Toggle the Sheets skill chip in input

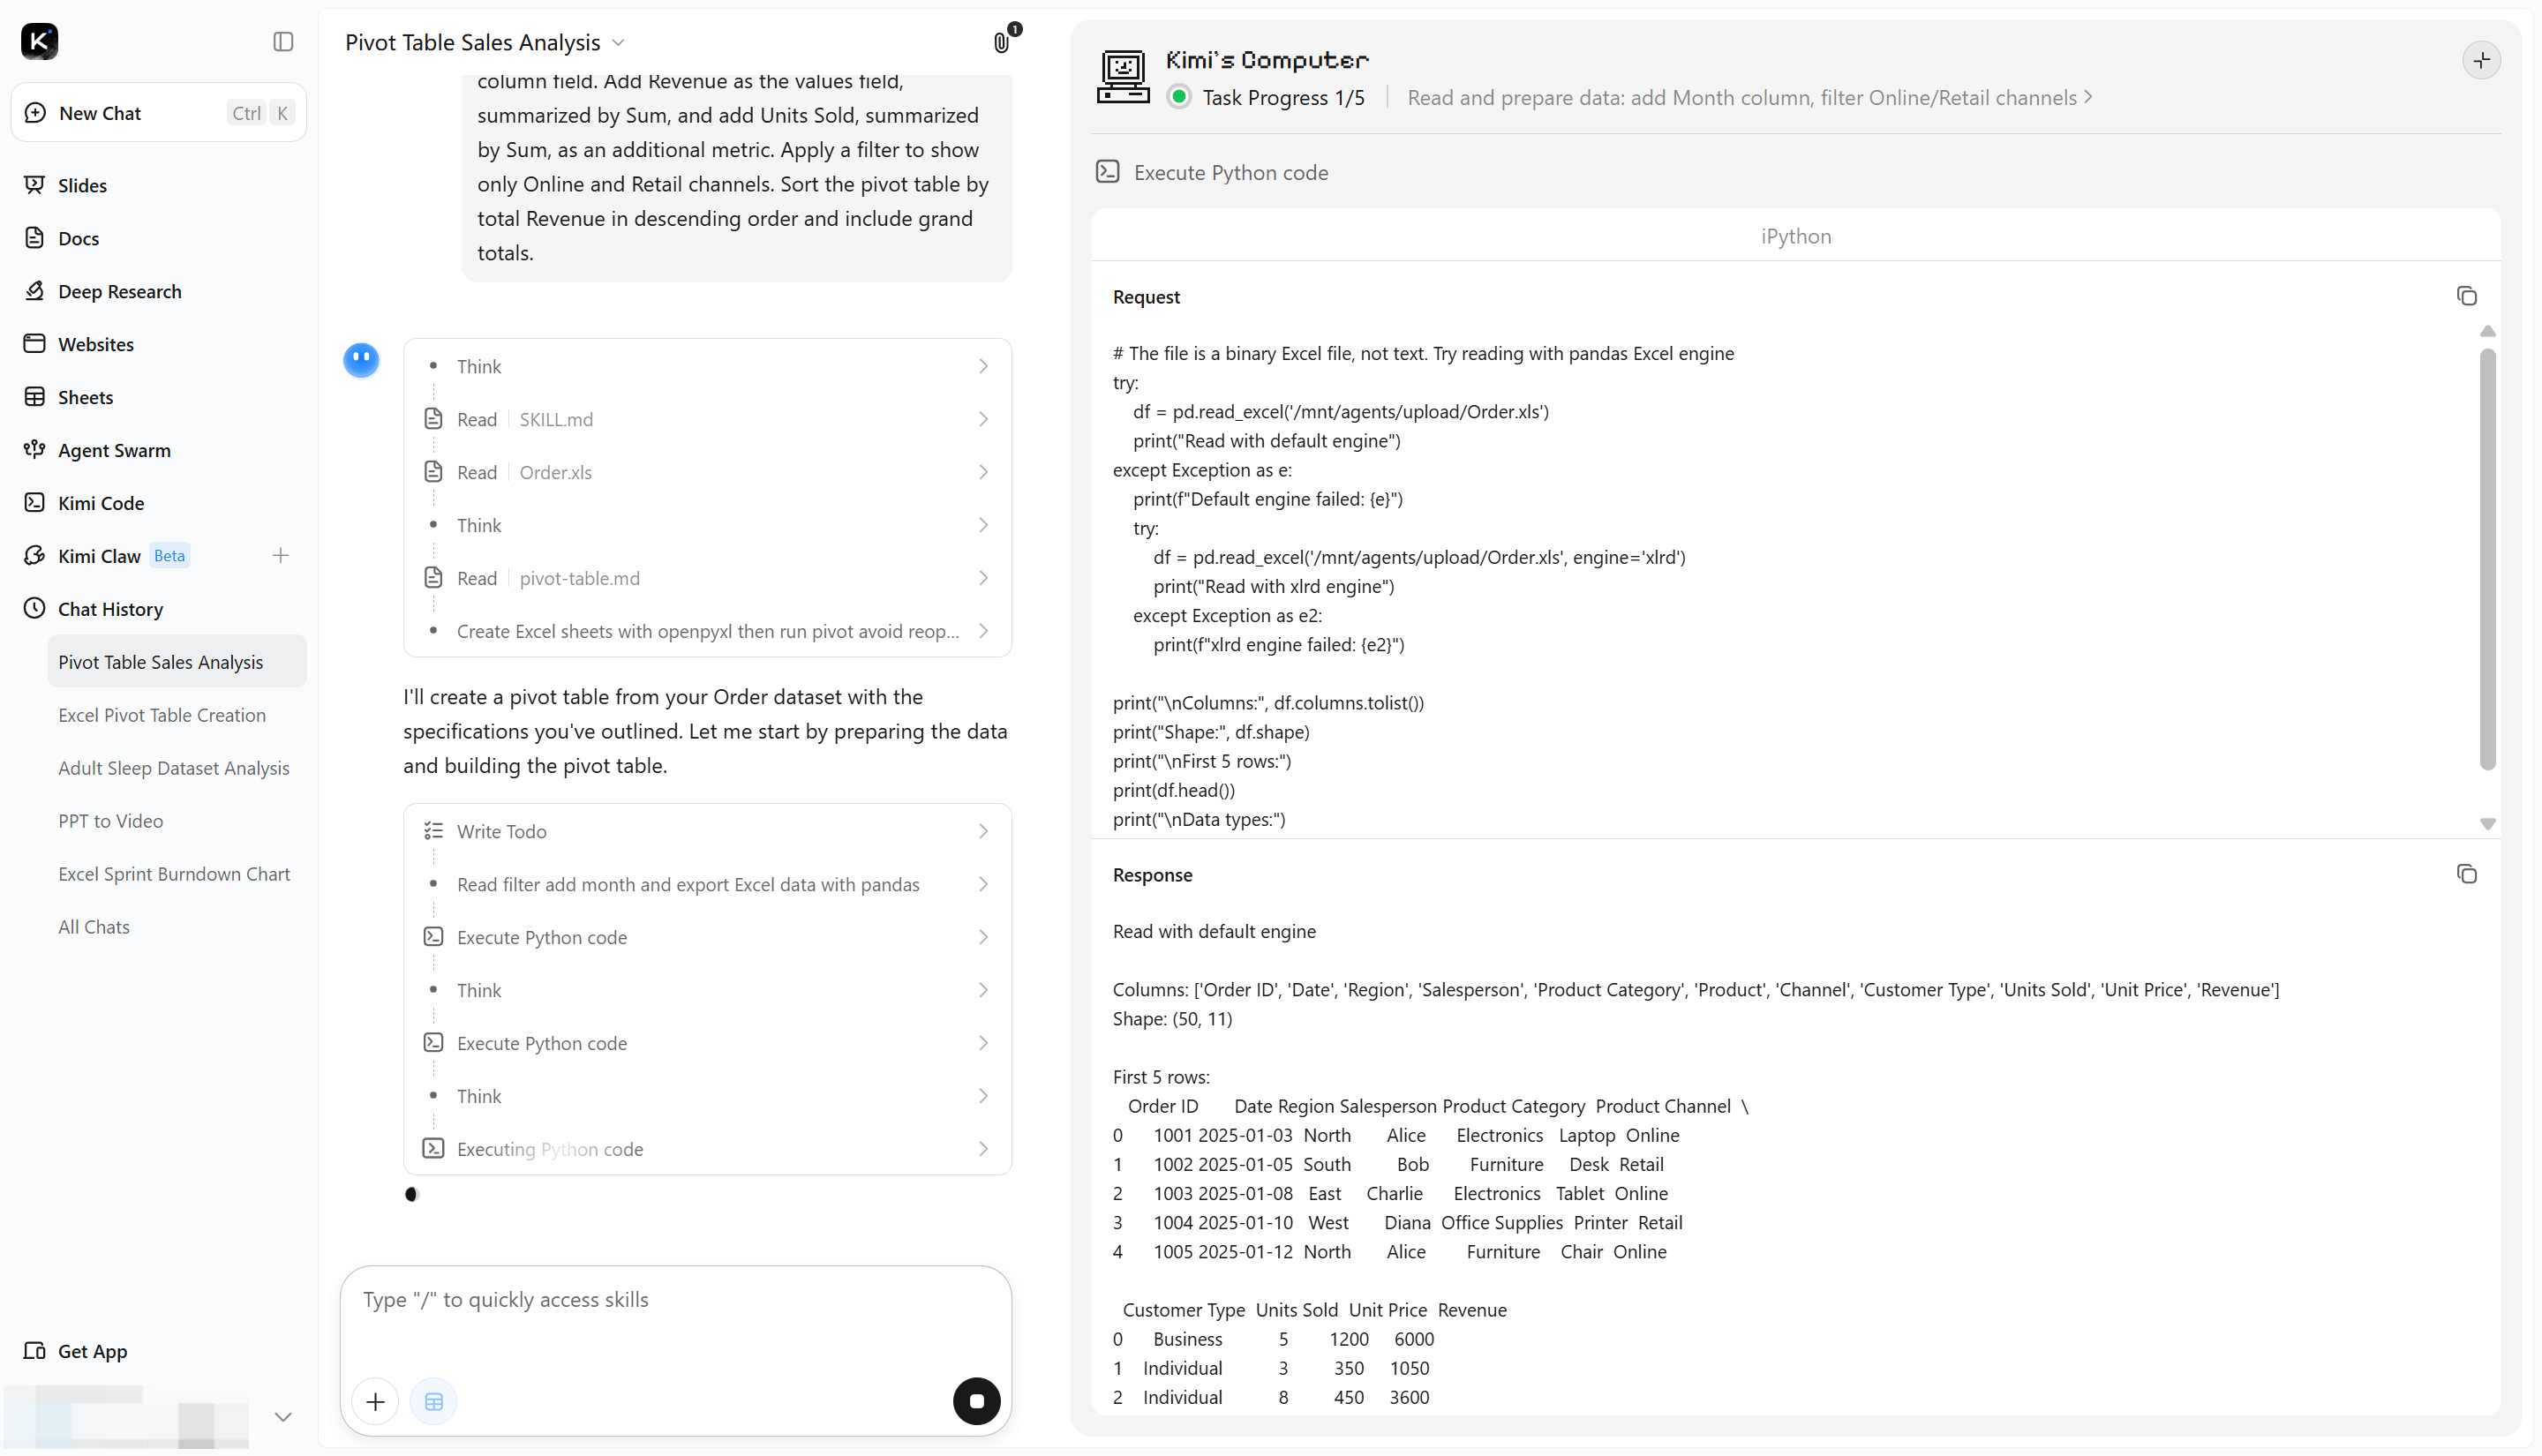click(434, 1402)
